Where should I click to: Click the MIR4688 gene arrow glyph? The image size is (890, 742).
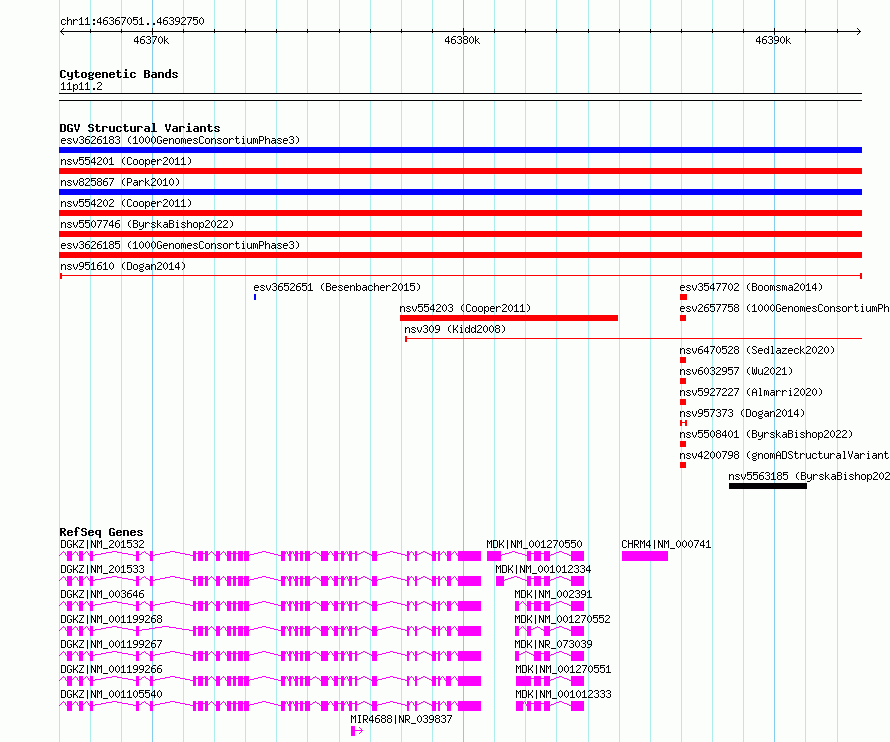pos(357,731)
